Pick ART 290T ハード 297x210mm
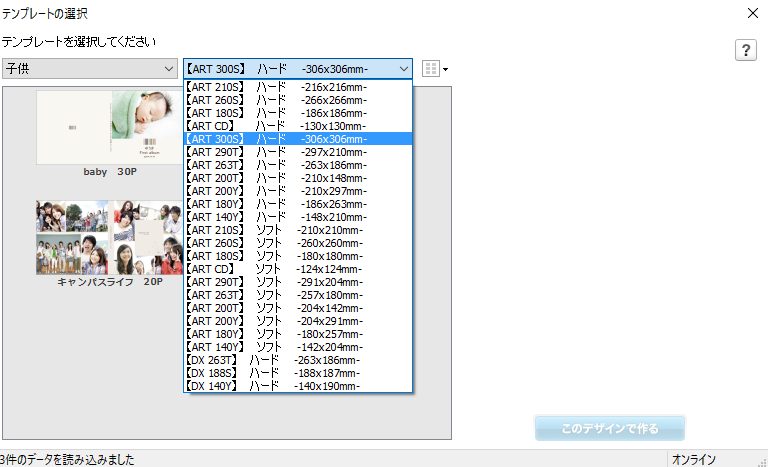Screen dimensions: 768x467 tap(298, 152)
